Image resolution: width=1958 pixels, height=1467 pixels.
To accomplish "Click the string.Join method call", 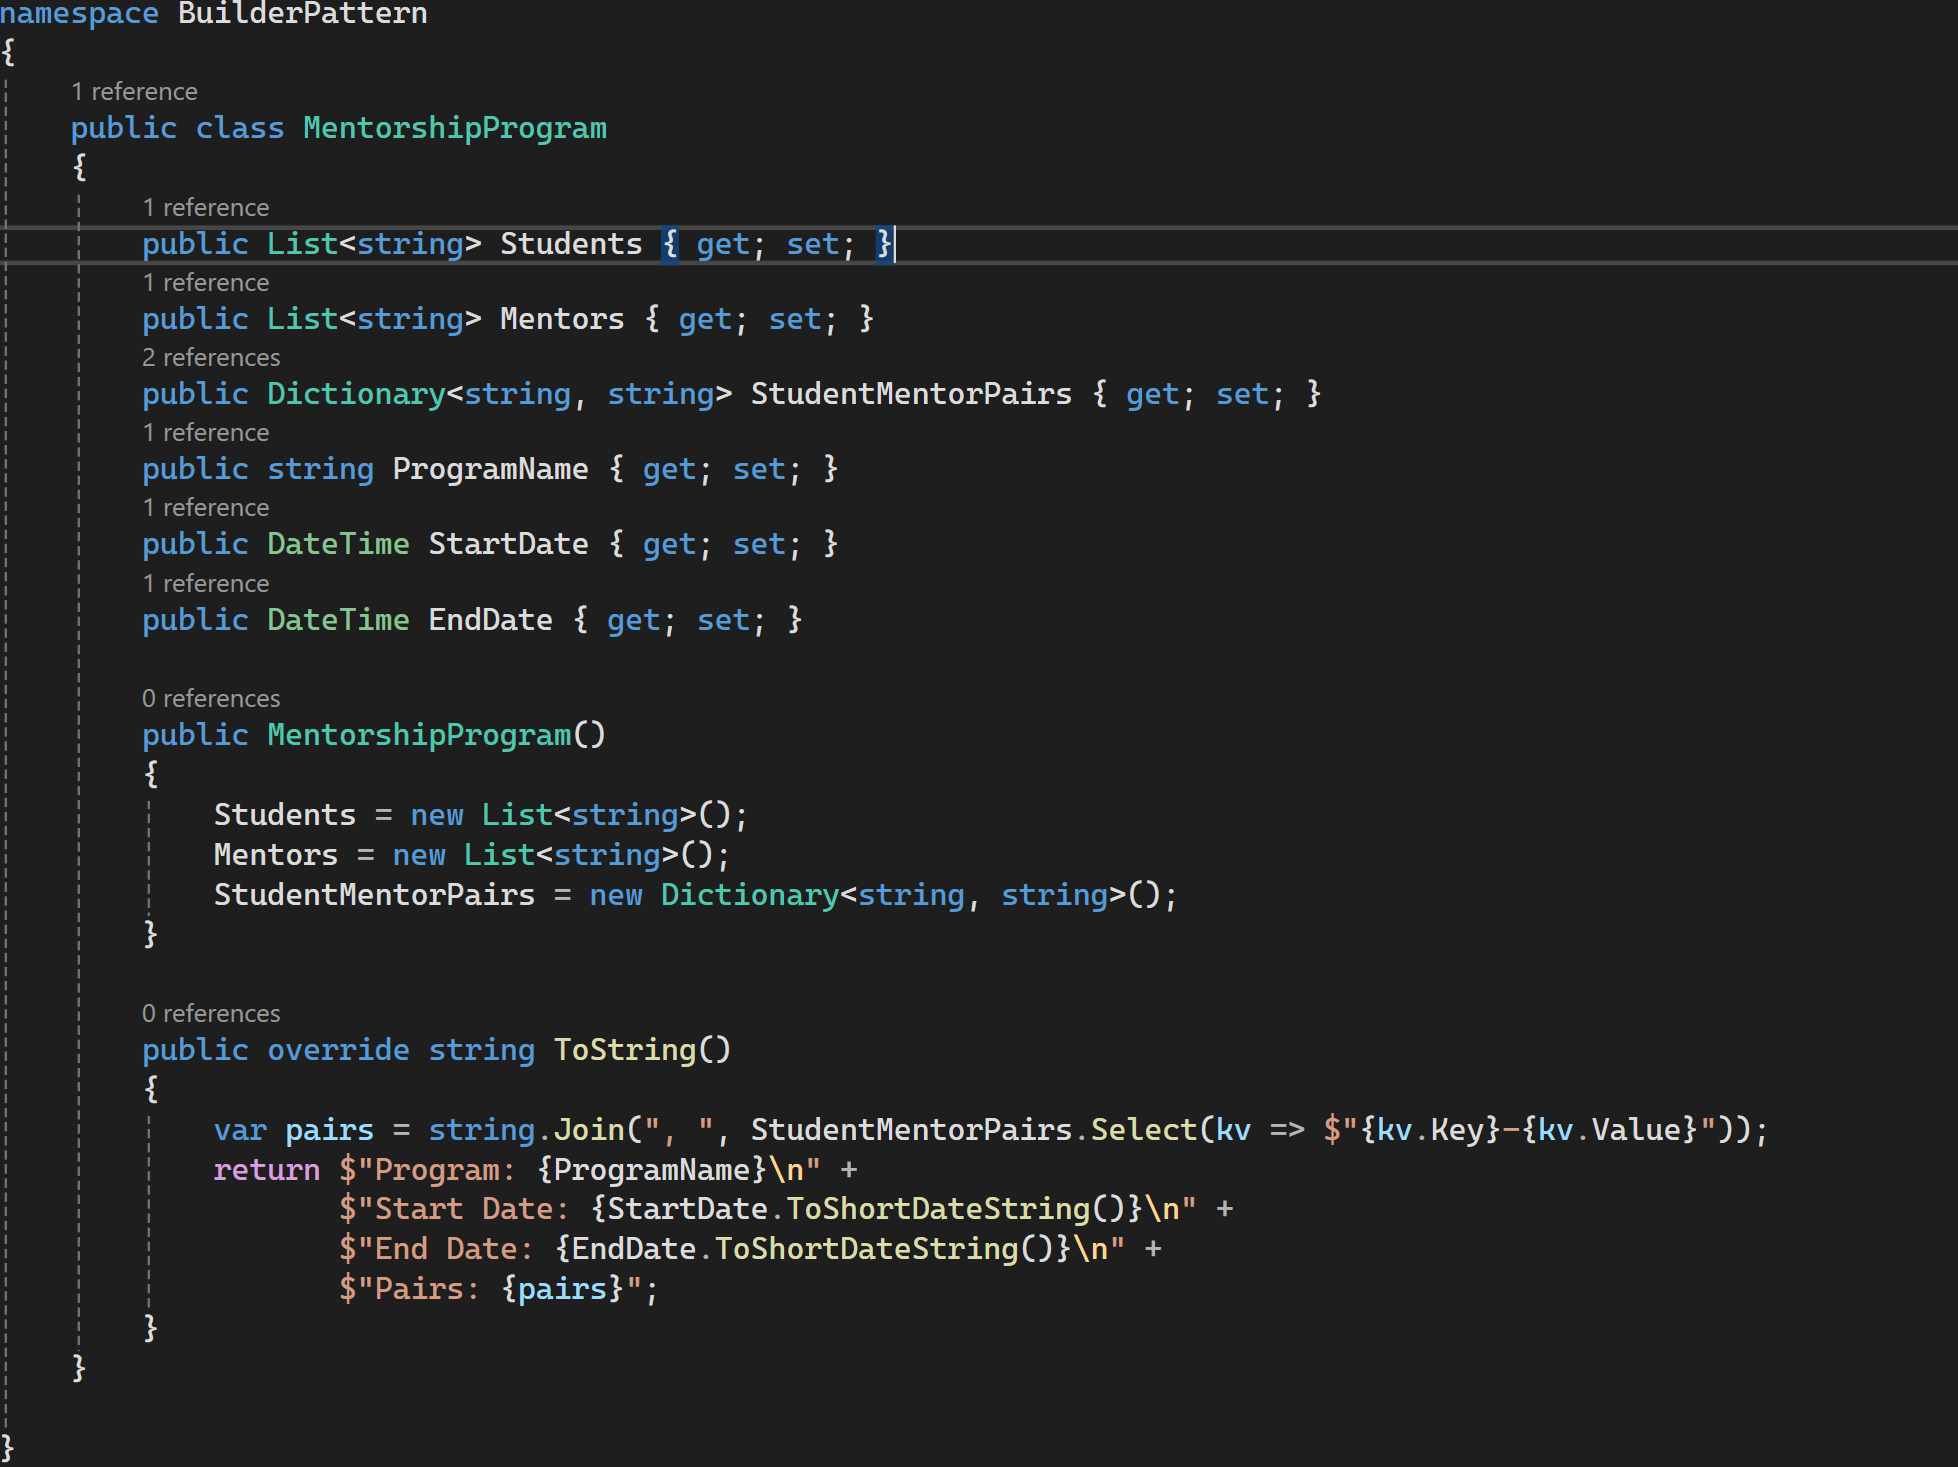I will [x=589, y=1130].
